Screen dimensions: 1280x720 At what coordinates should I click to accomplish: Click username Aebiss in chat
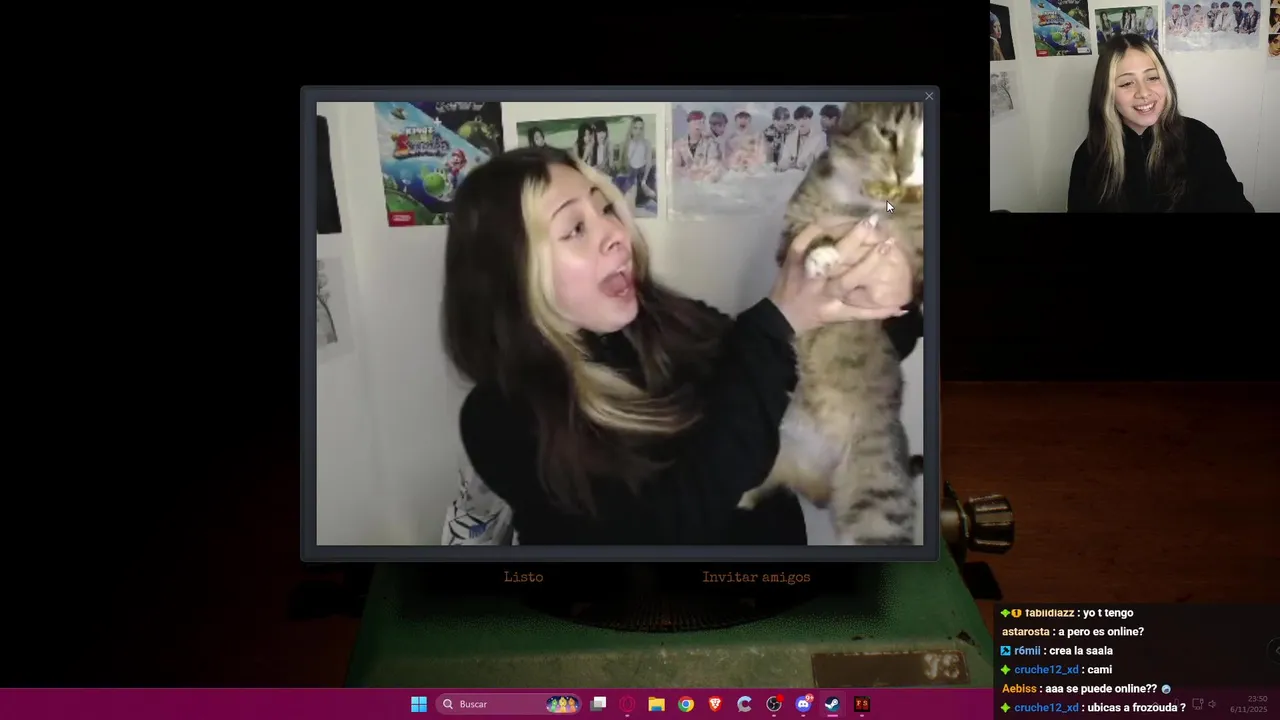(x=1019, y=689)
